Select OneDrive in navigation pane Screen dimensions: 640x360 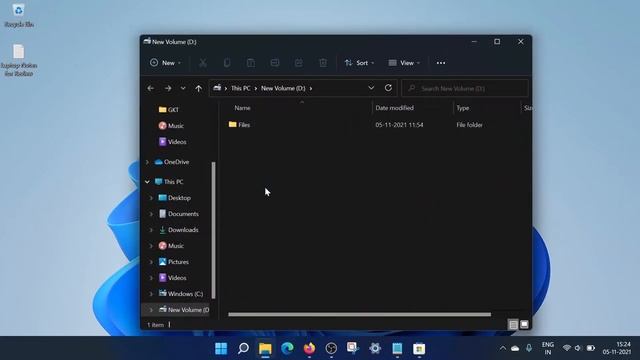click(172, 162)
